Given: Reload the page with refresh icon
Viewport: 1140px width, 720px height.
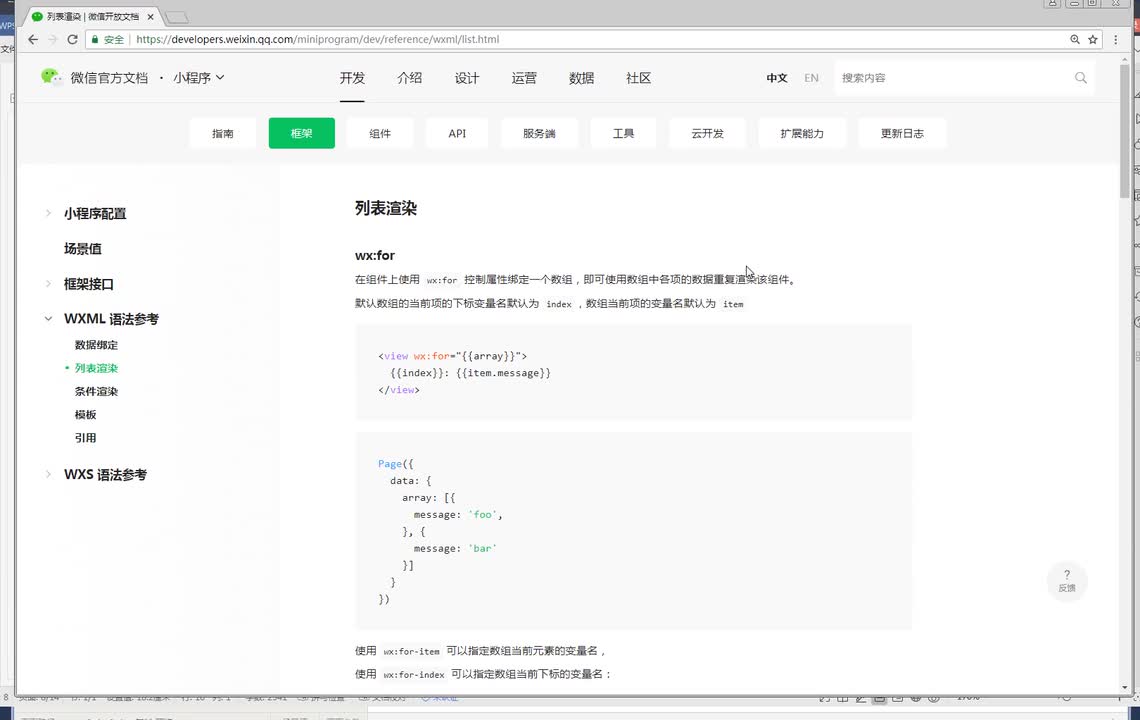Looking at the screenshot, I should [72, 39].
